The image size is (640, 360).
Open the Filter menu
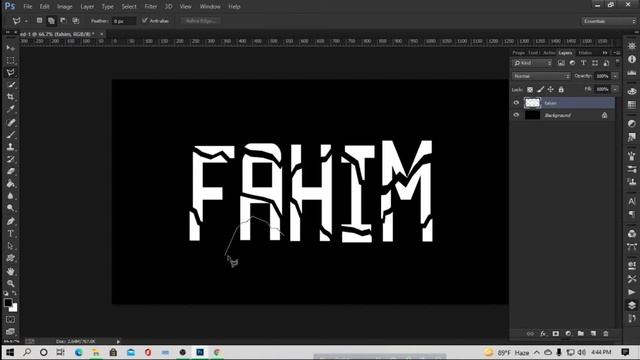pyautogui.click(x=151, y=7)
